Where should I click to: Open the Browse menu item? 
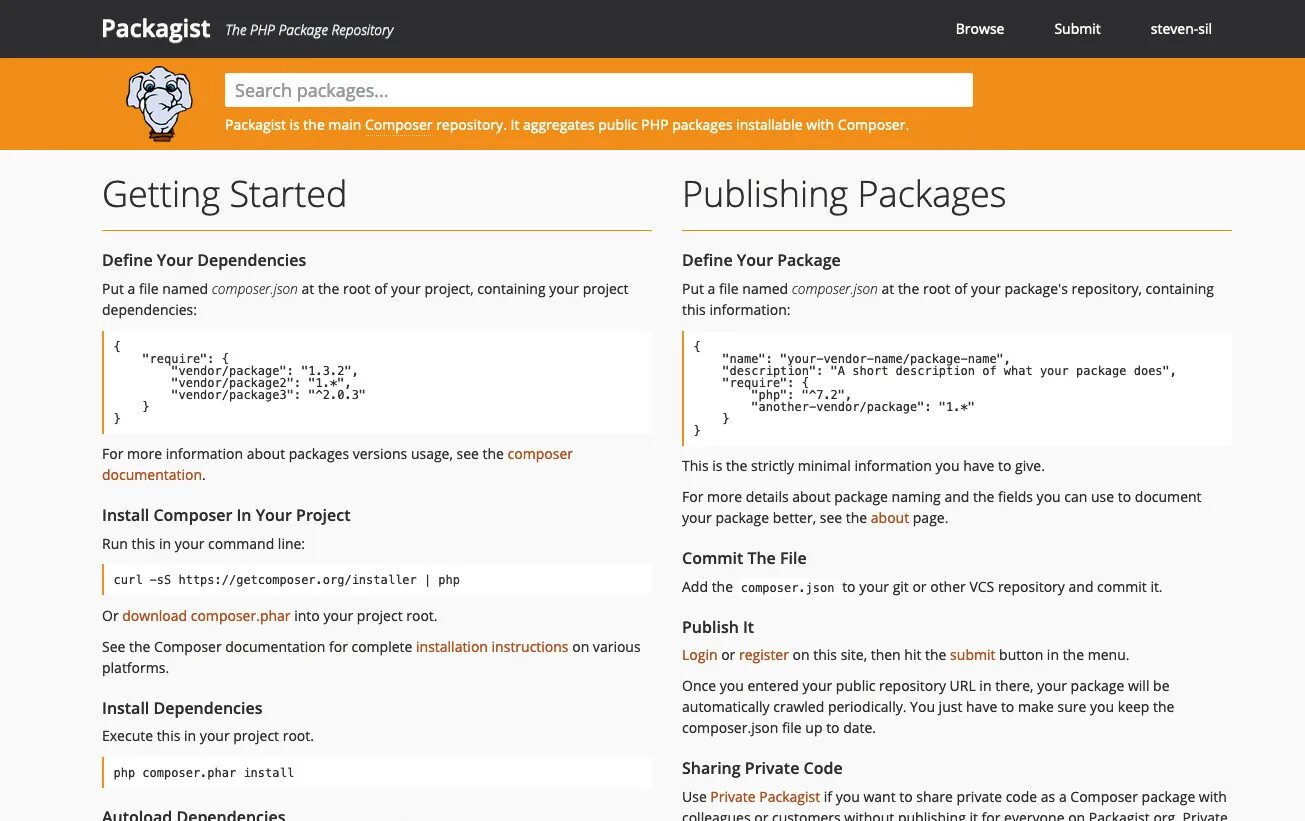point(979,28)
